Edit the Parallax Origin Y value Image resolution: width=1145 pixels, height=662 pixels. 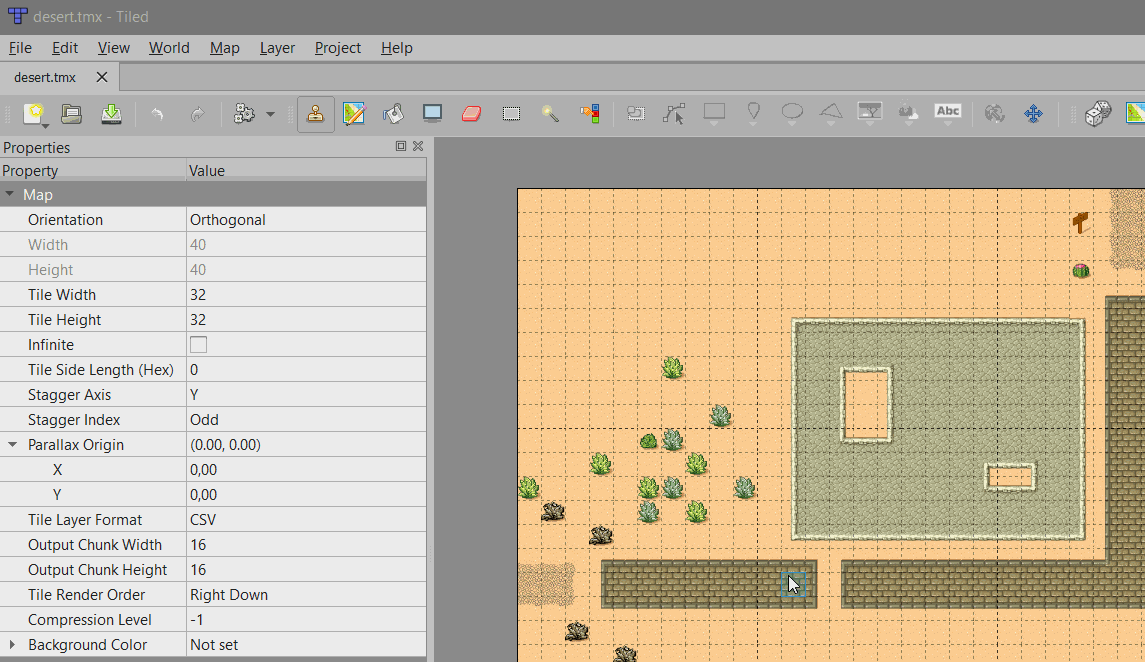(x=306, y=495)
